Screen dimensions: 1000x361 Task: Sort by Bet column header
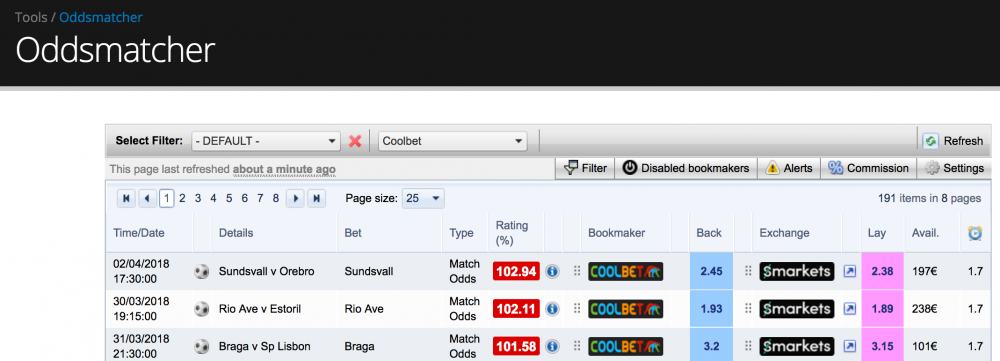353,233
